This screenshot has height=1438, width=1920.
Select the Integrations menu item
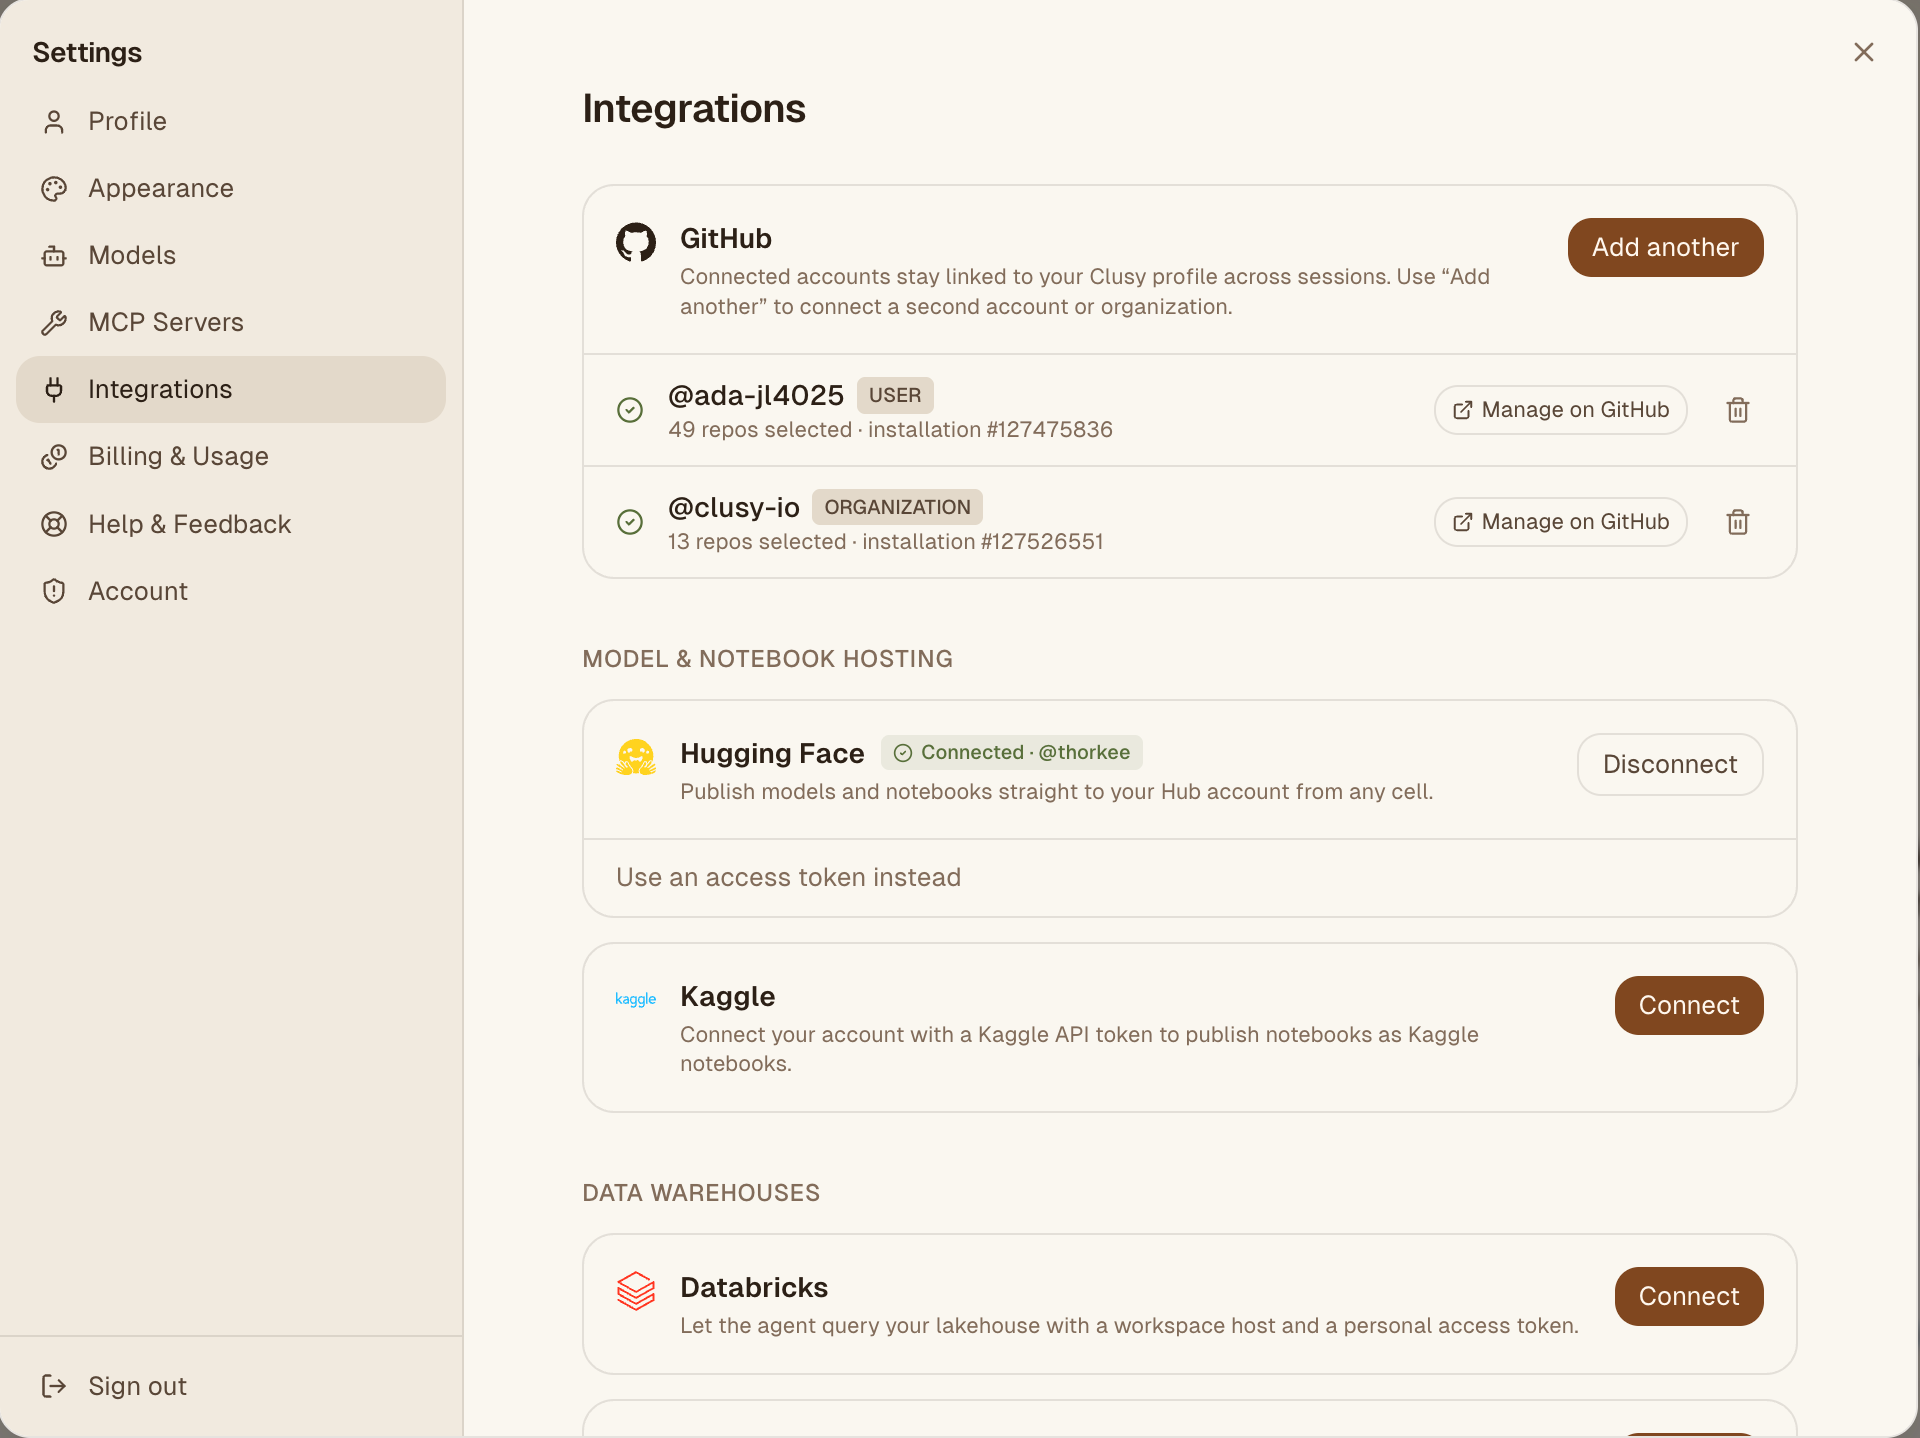pos(231,390)
